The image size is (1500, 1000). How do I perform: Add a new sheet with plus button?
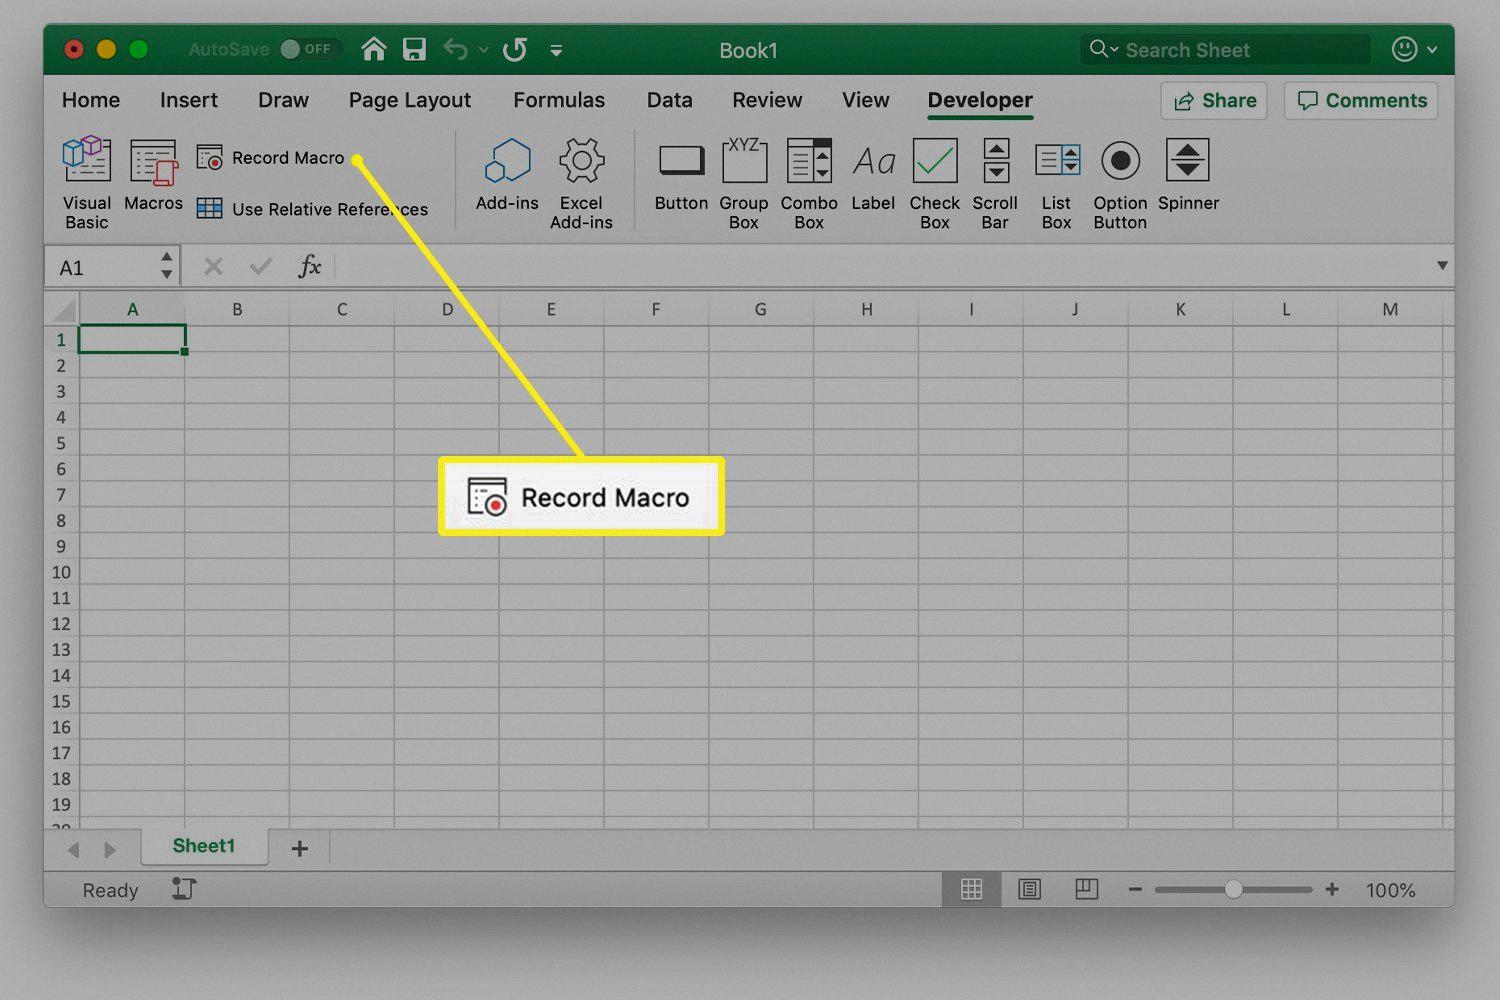[299, 848]
